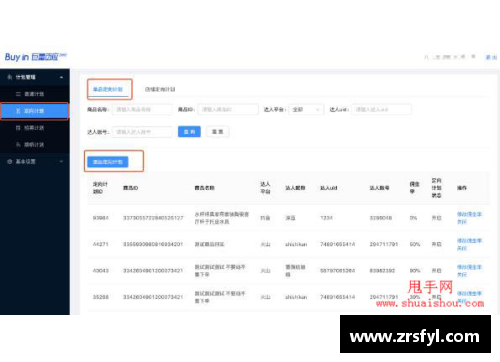
Task: Click the product ID cell in row 93984
Action: click(153, 218)
